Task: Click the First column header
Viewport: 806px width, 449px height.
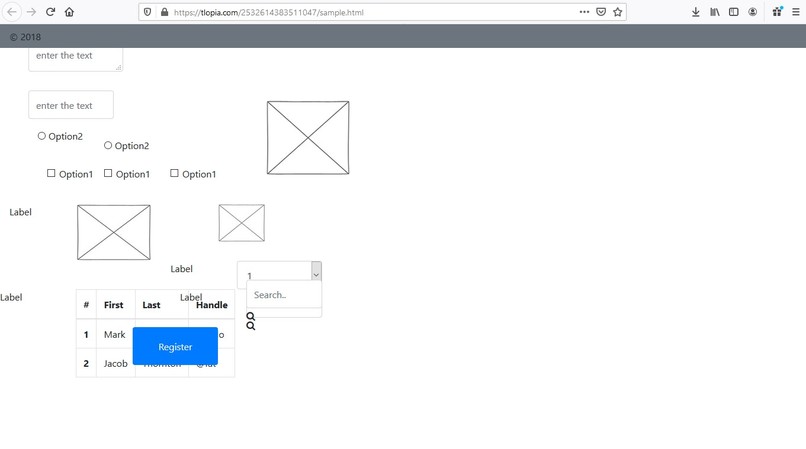Action: point(114,305)
